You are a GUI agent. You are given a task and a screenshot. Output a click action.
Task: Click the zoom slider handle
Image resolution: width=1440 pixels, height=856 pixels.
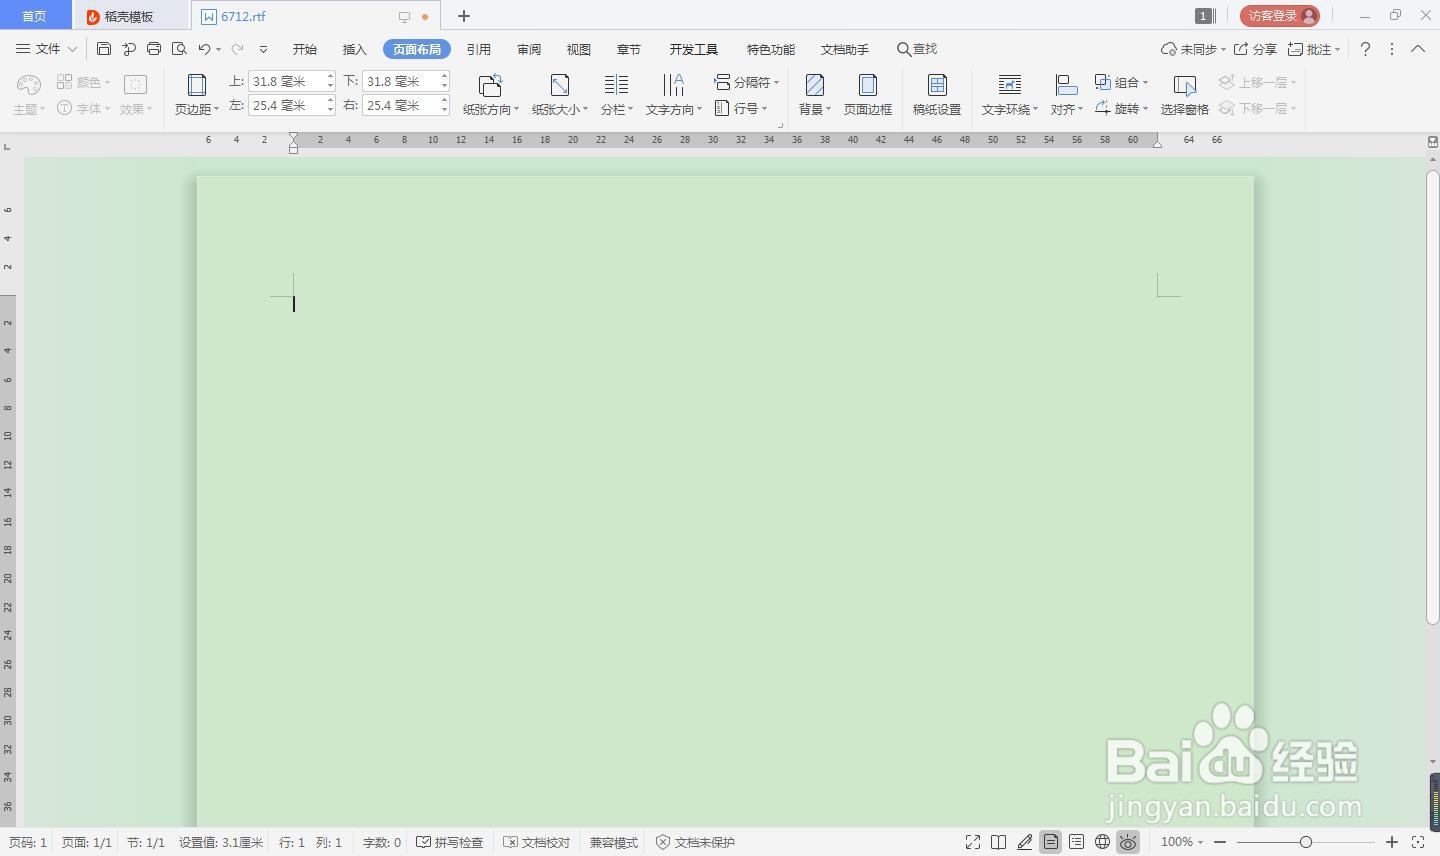1305,842
